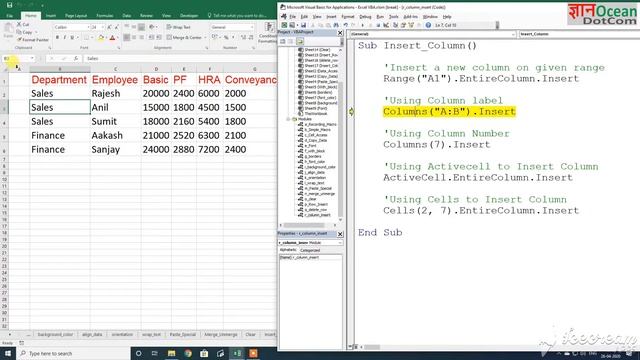This screenshot has width=640, height=360.
Task: Open the Excel Insert ribbon tab
Action: [51, 16]
